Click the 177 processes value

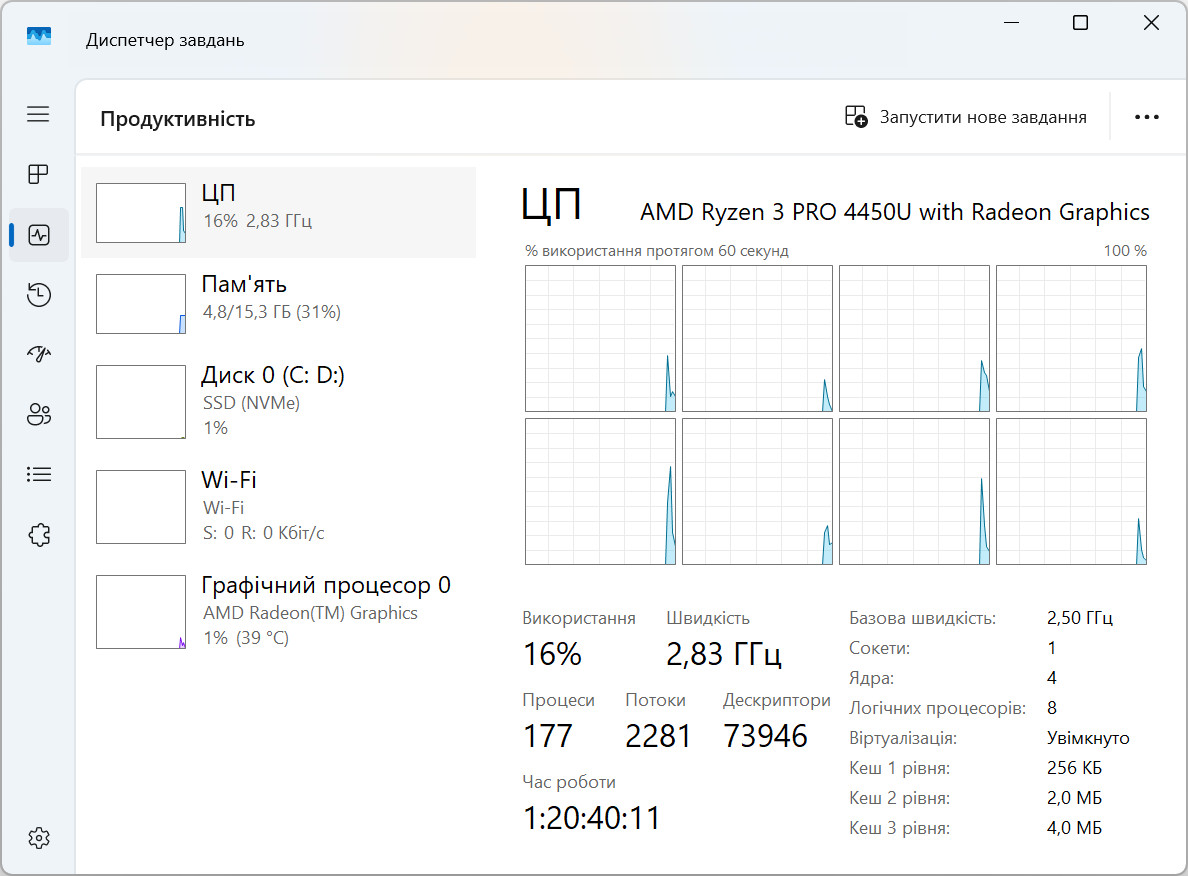(x=548, y=736)
